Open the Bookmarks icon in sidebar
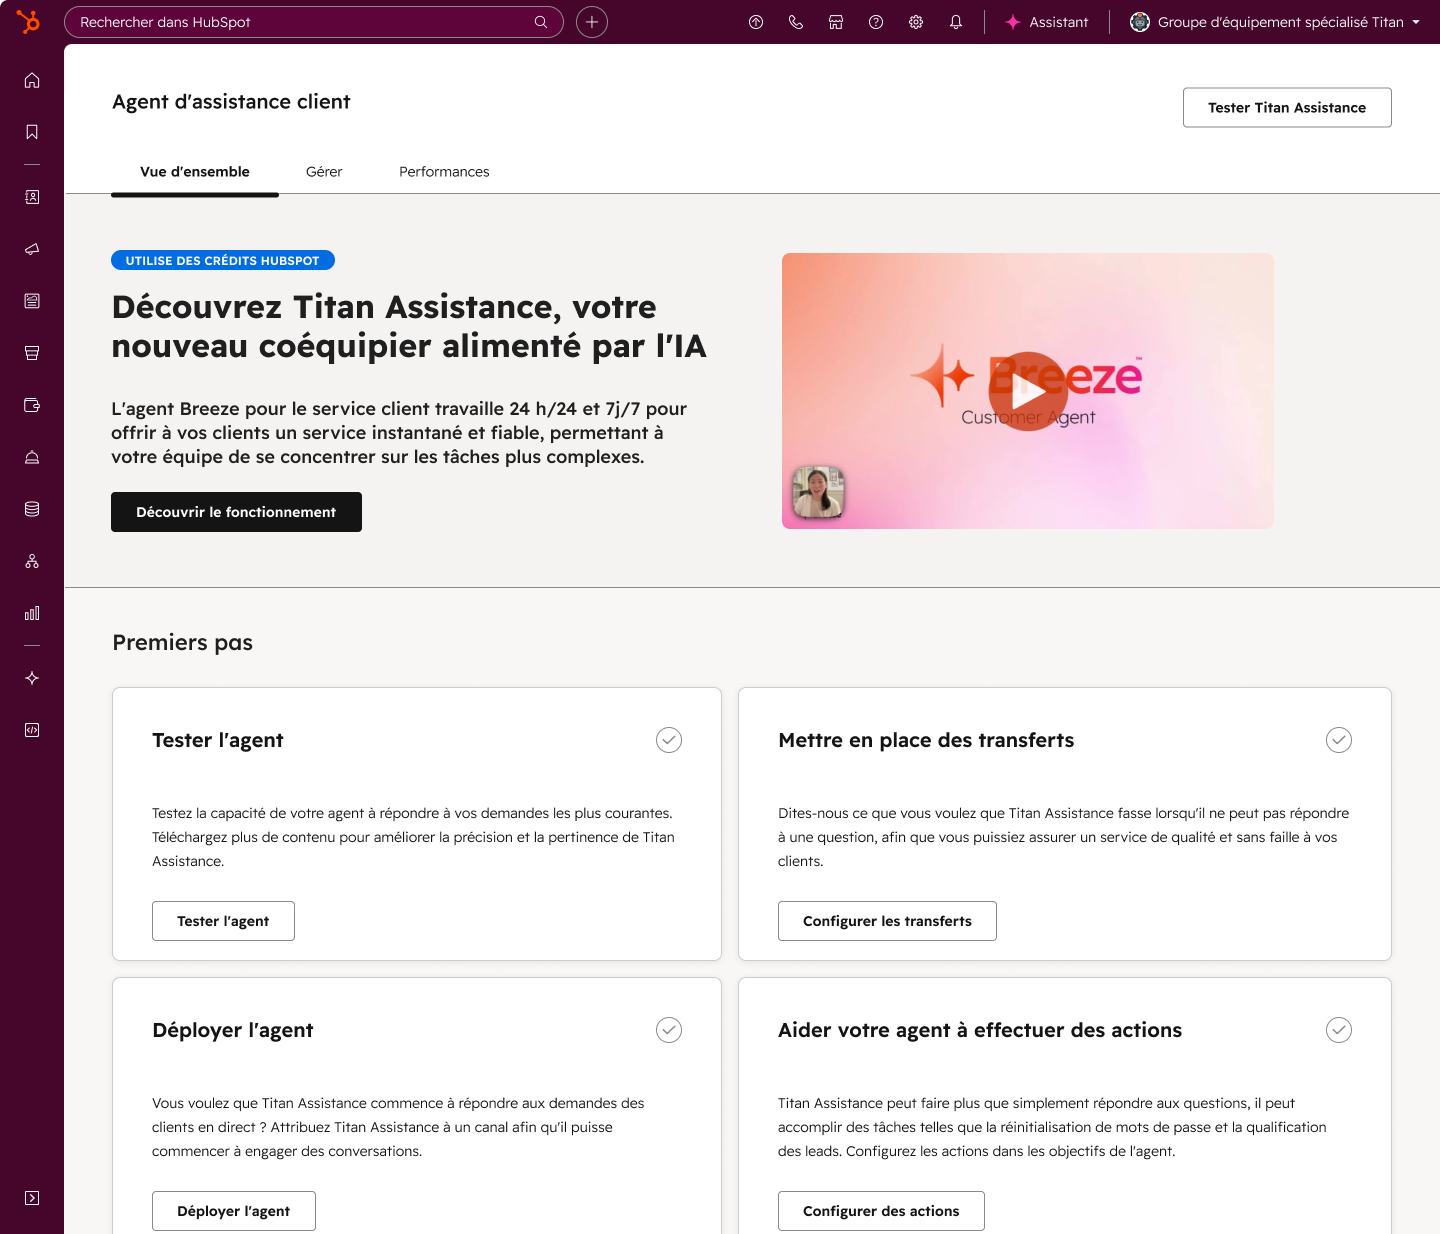 coord(32,132)
